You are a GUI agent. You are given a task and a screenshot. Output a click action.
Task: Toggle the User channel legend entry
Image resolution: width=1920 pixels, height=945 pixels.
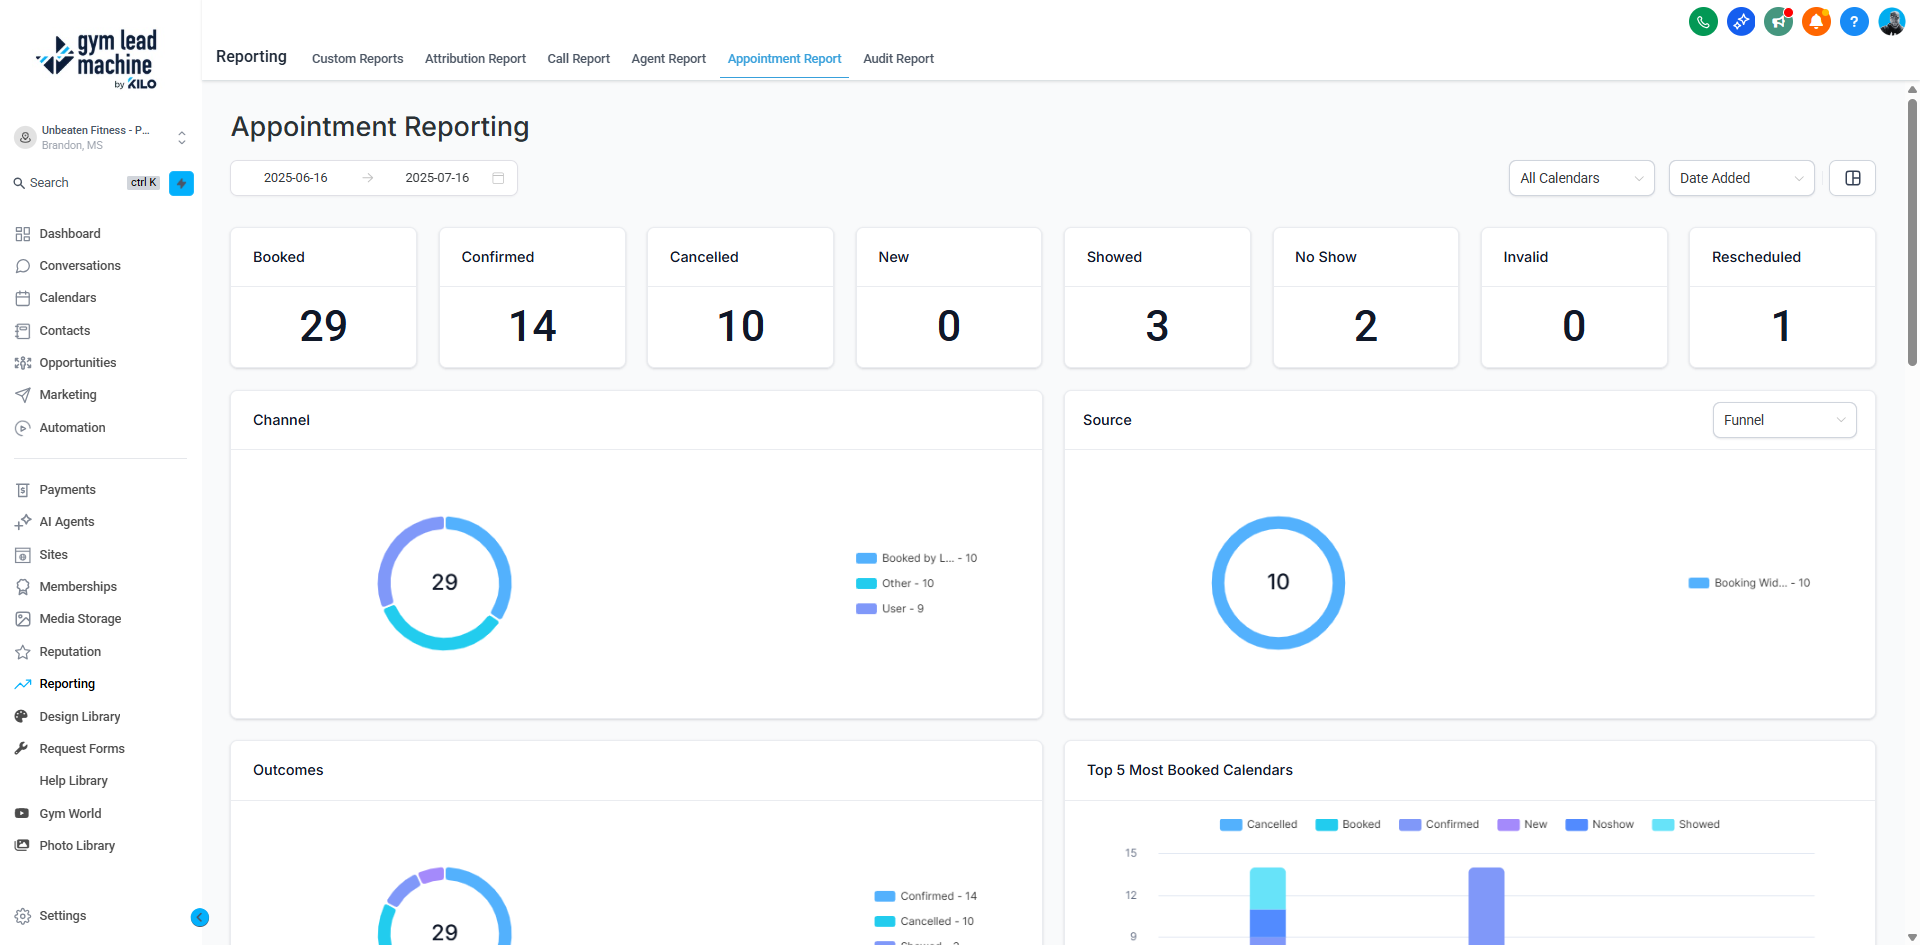click(890, 608)
